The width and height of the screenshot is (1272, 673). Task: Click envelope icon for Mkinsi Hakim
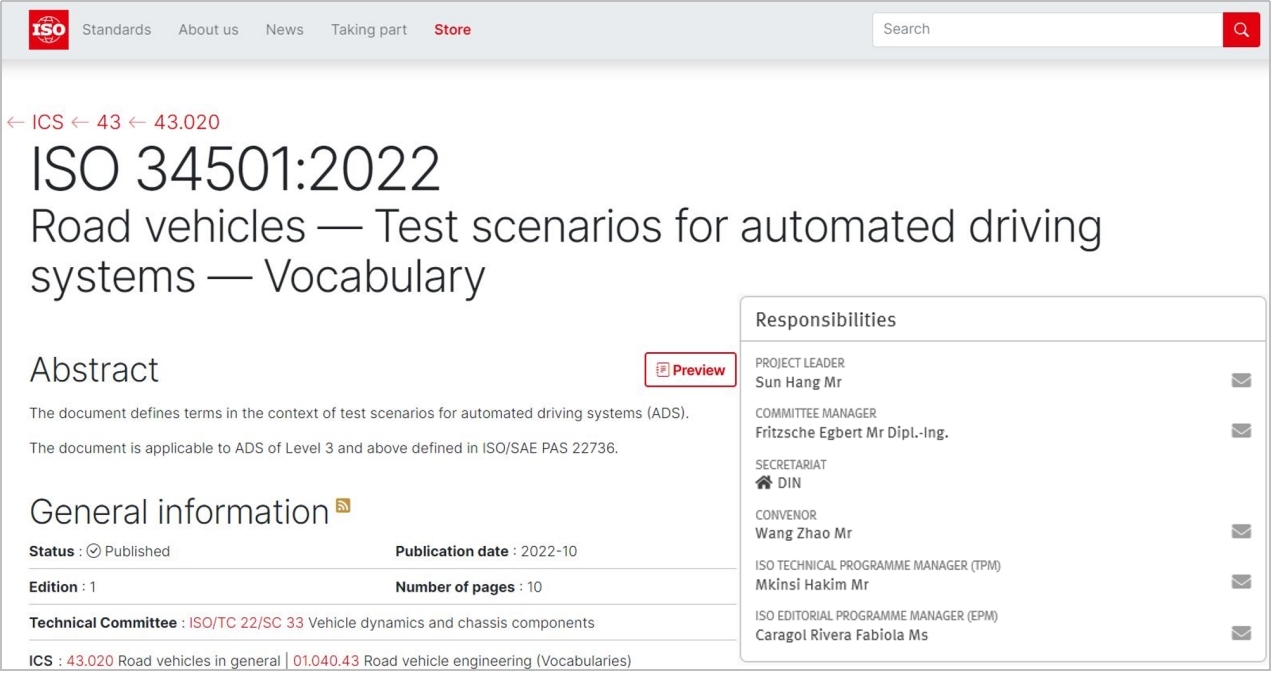click(1240, 582)
